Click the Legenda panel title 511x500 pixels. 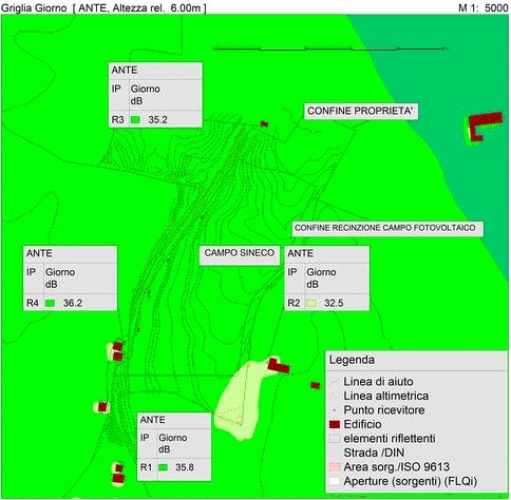tap(352, 360)
